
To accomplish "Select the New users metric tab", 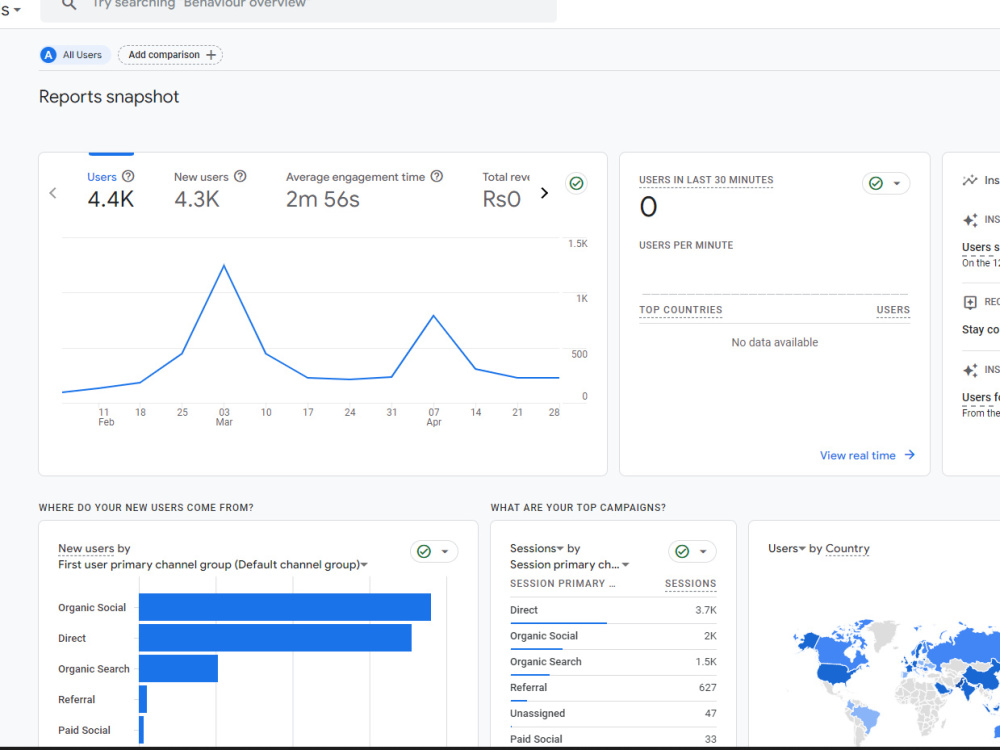I will pyautogui.click(x=210, y=190).
